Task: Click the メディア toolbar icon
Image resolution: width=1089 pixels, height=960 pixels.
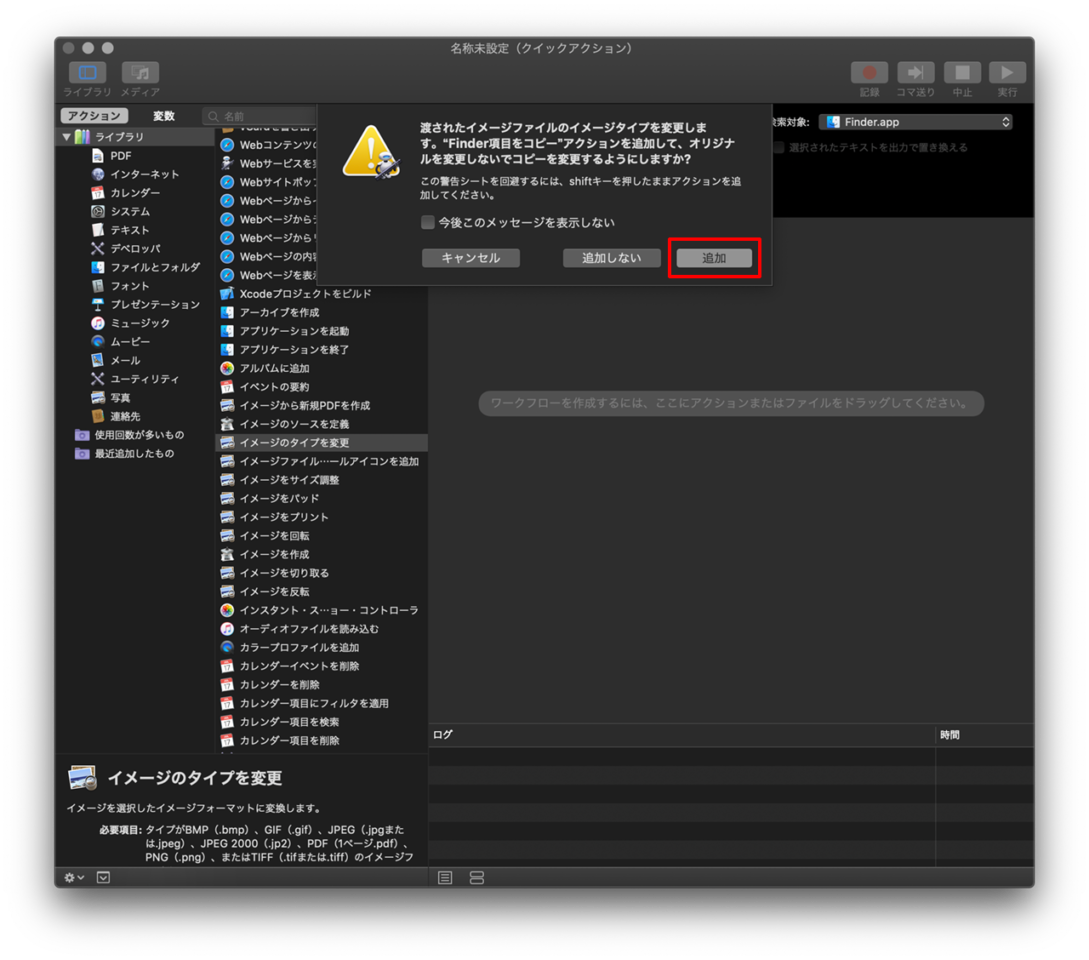Action: point(140,73)
